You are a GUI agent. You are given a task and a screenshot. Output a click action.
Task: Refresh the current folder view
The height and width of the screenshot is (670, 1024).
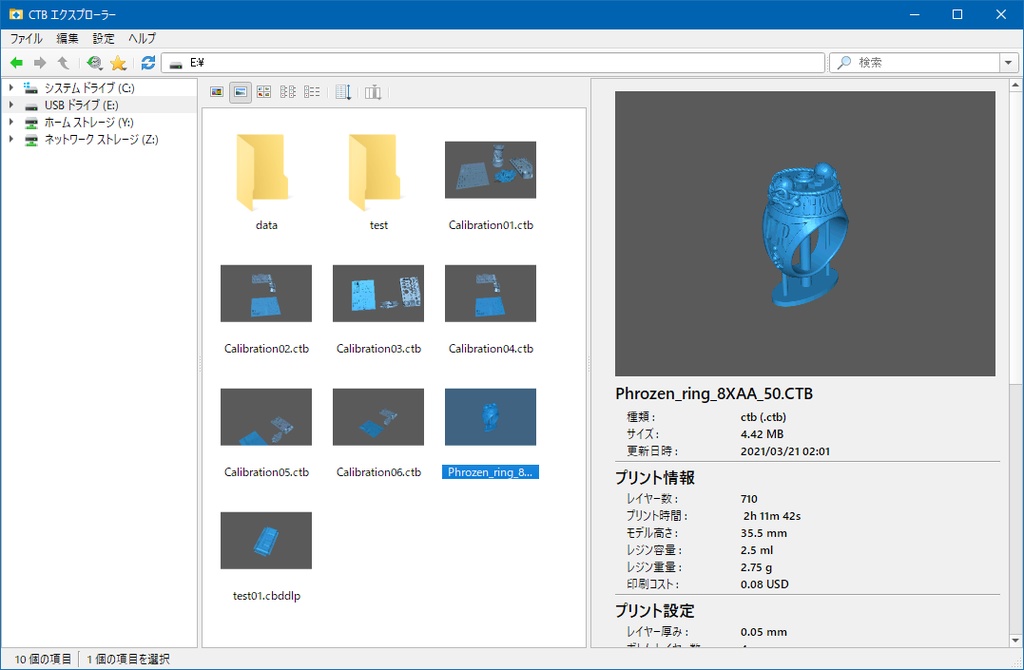148,63
